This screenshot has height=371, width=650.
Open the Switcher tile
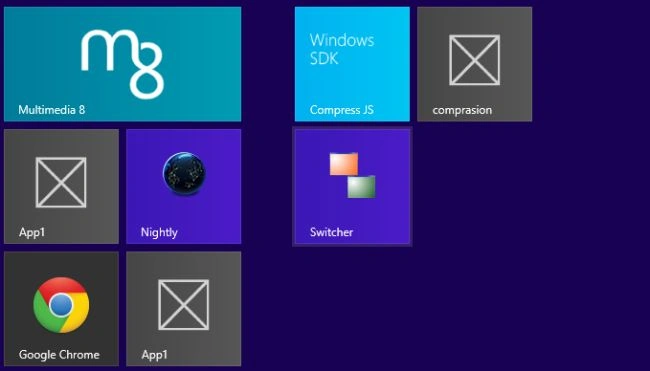click(352, 187)
